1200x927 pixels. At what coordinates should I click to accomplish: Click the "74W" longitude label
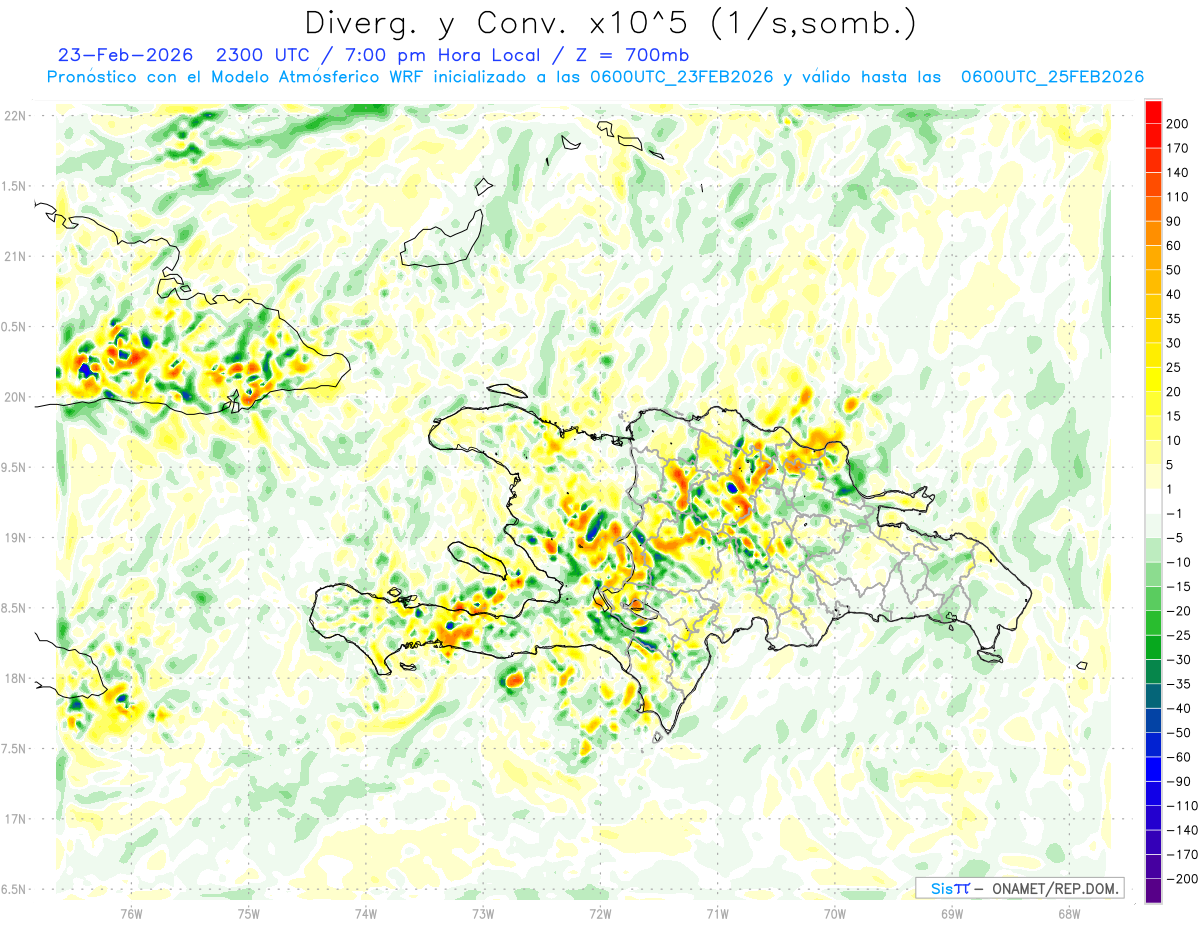point(366,913)
